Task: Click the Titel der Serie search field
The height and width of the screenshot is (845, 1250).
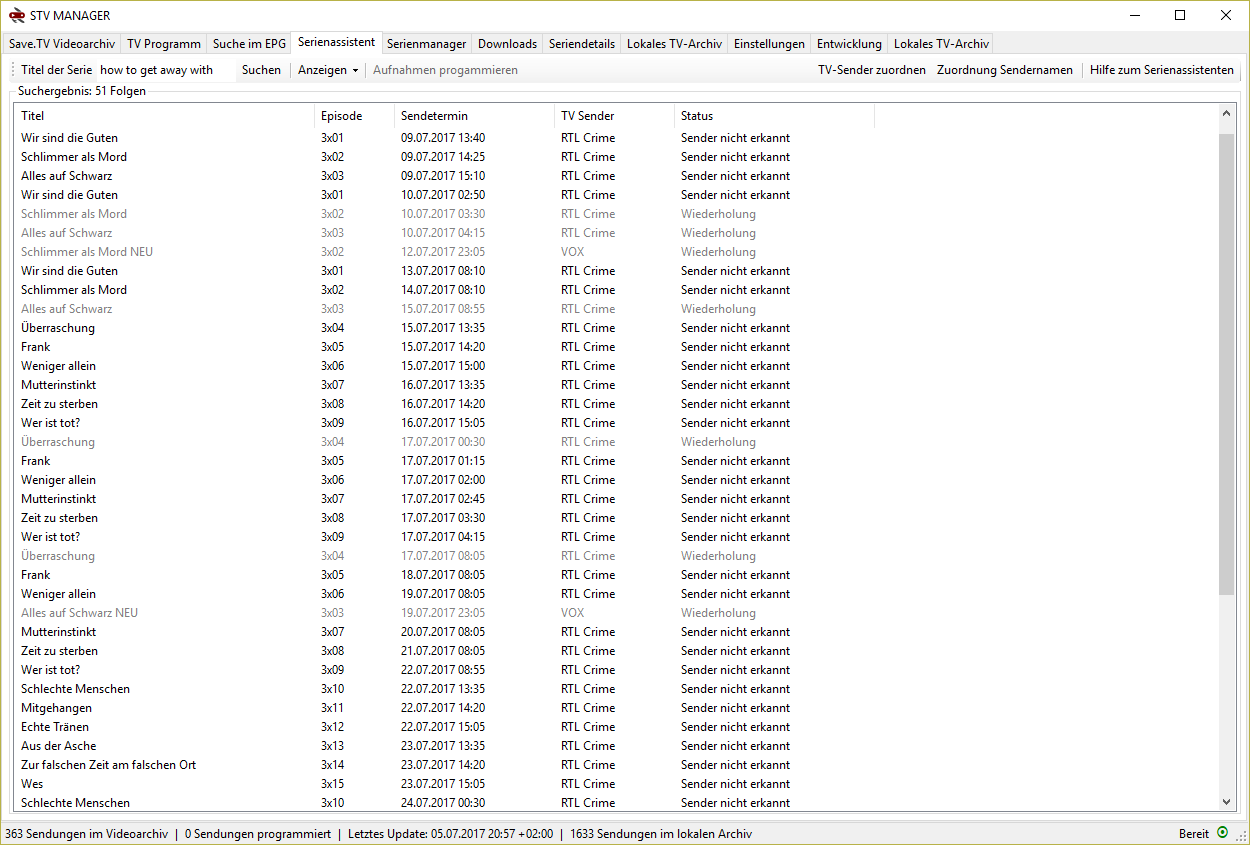Action: tap(165, 70)
